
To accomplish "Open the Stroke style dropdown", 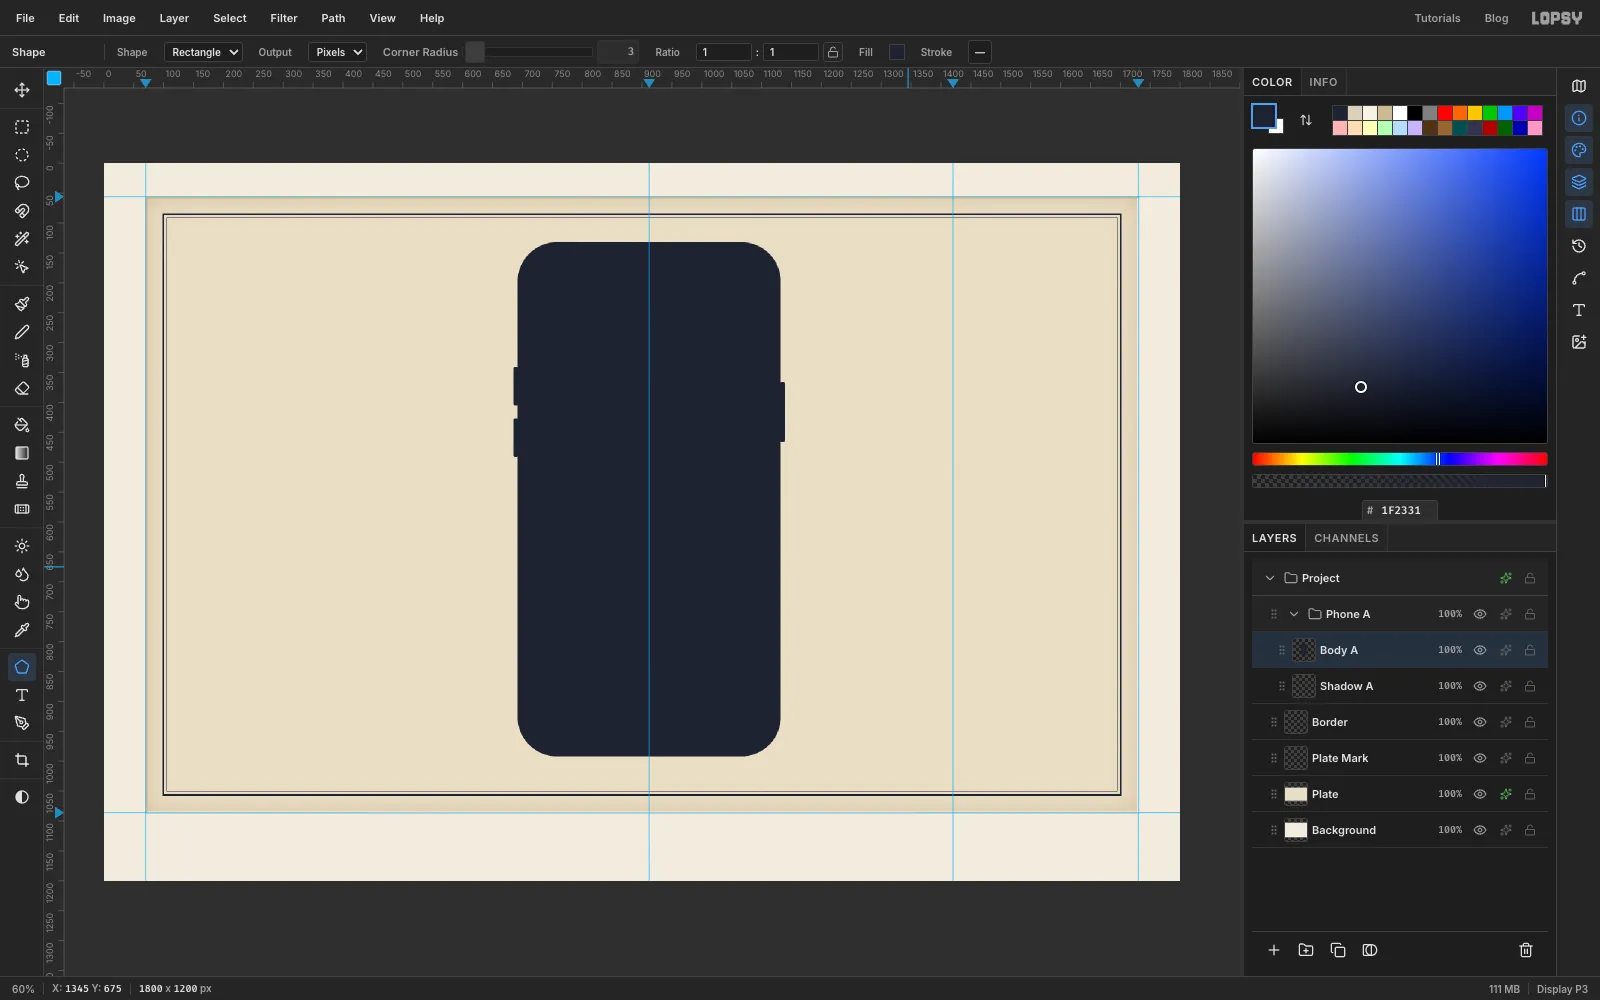I will (980, 52).
